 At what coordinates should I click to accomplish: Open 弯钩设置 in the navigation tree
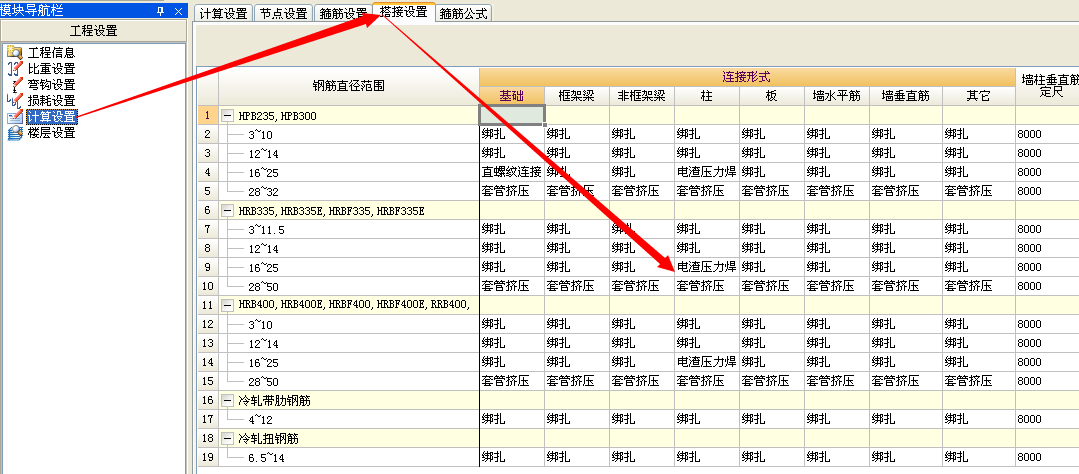point(52,85)
